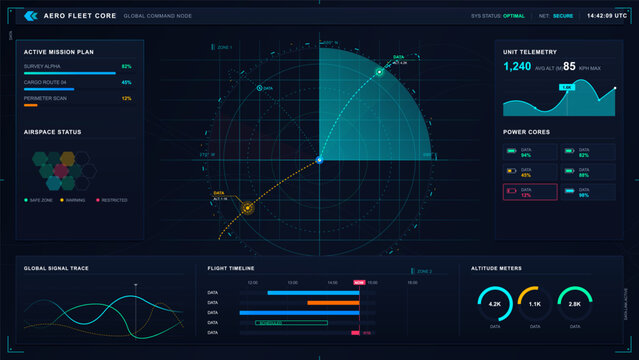Click the Safe Zone green legend dot
The width and height of the screenshot is (639, 360).
(26, 200)
